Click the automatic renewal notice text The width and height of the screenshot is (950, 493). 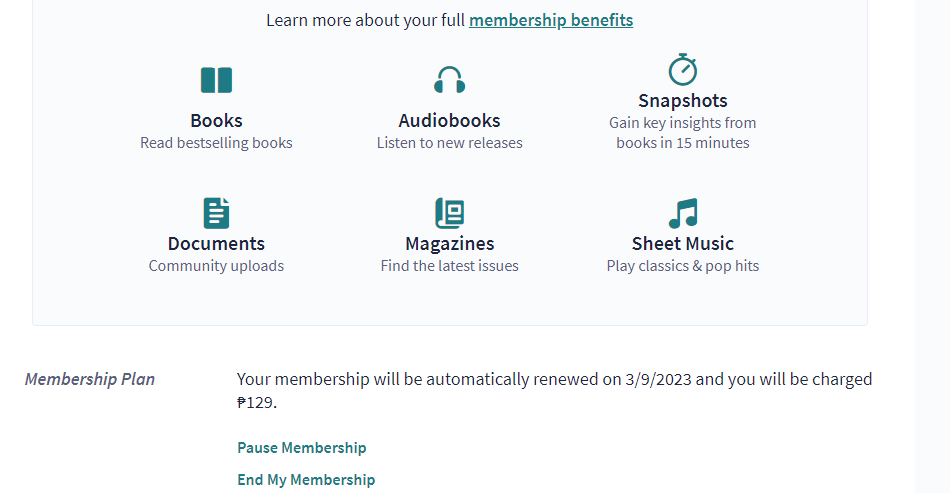pyautogui.click(x=554, y=380)
